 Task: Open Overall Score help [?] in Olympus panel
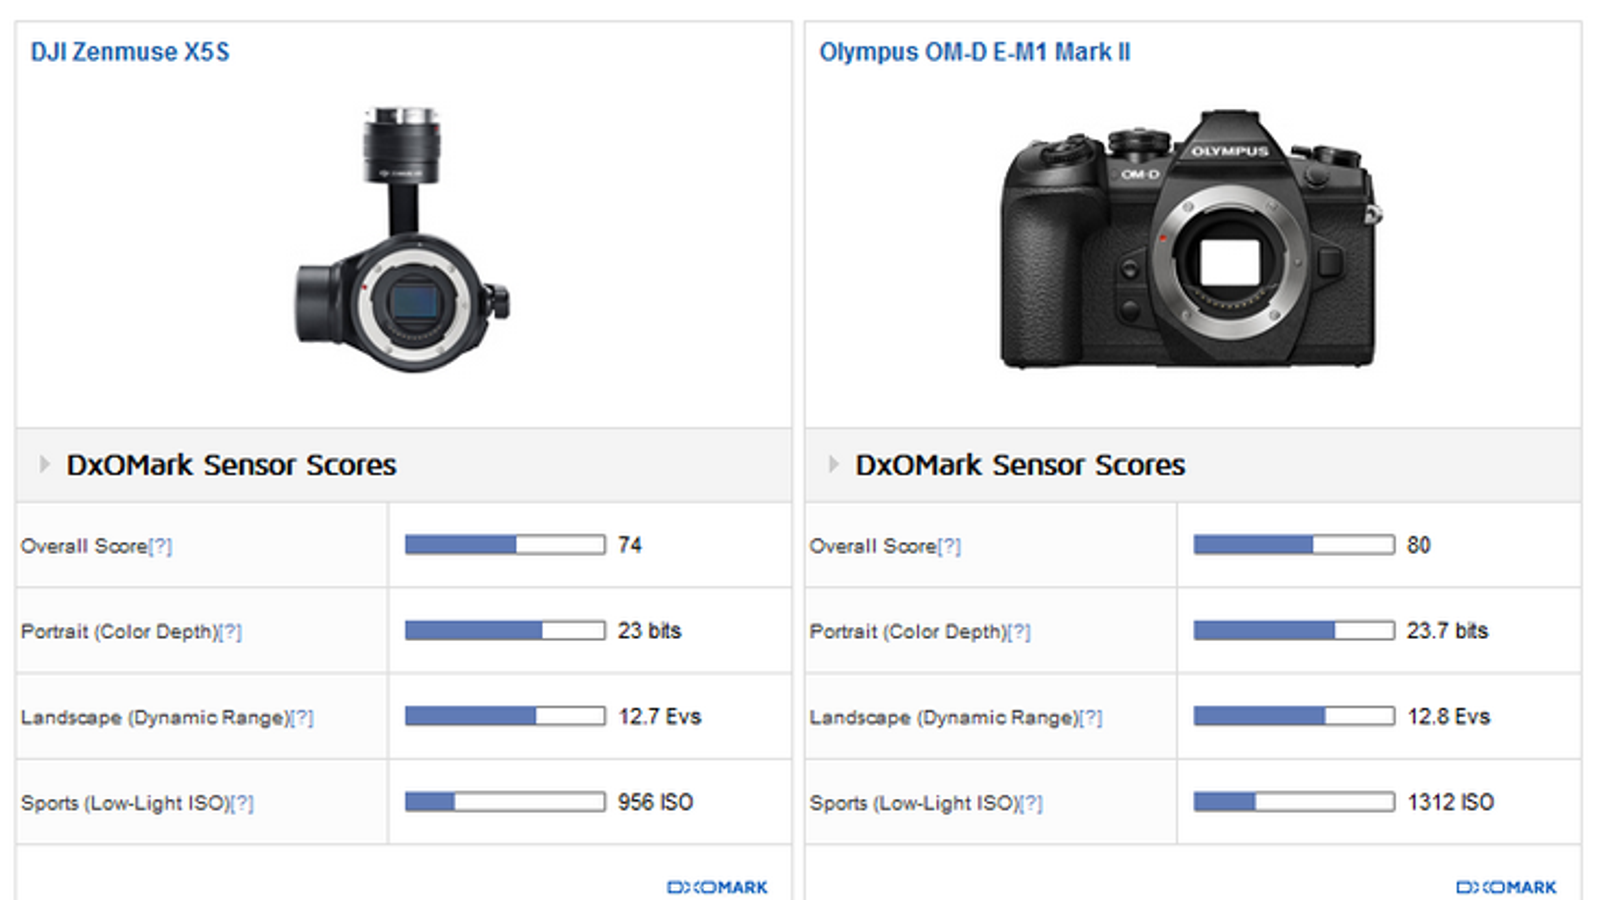[x=949, y=547]
